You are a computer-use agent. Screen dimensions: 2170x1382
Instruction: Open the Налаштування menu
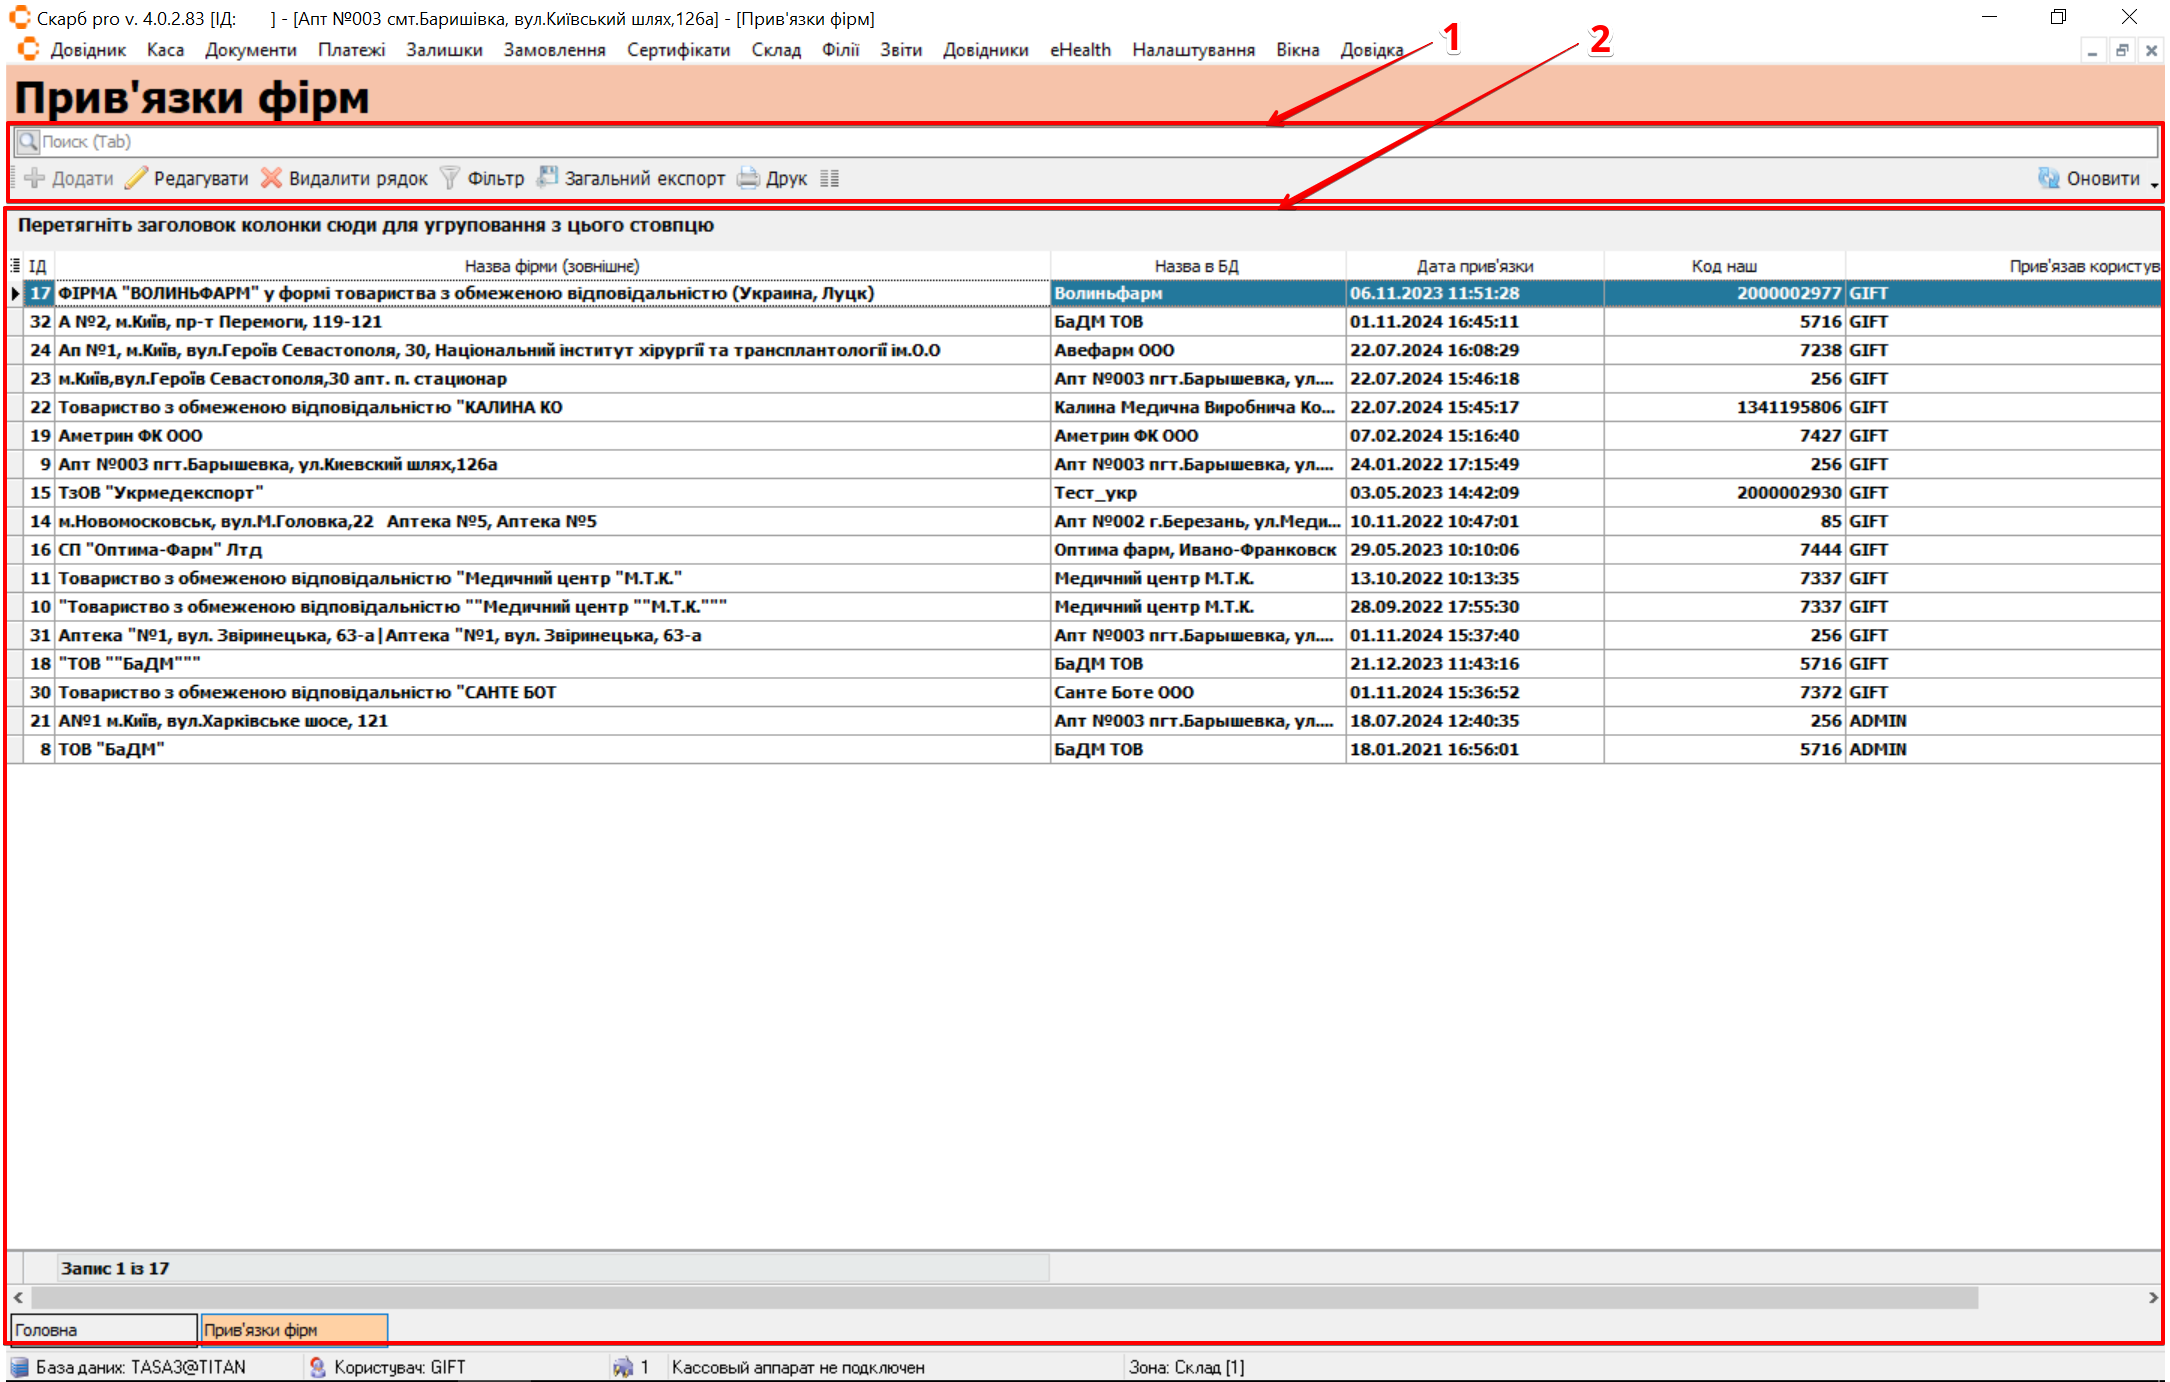1193,50
